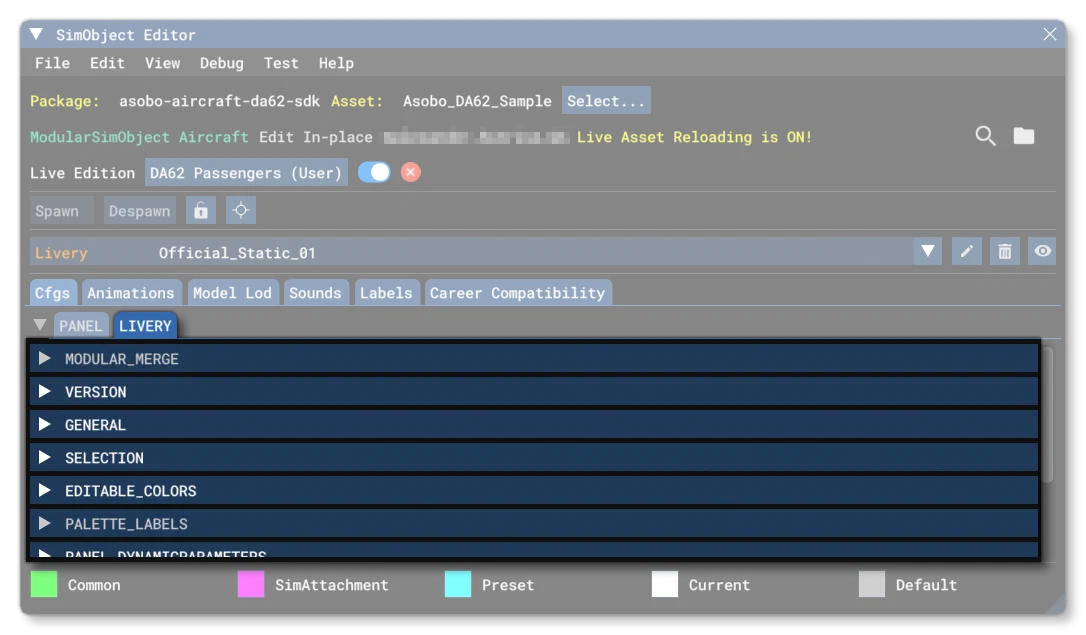This screenshot has width=1086, height=635.
Task: Collapse the SimObject Editor window triangle
Action: [36, 34]
